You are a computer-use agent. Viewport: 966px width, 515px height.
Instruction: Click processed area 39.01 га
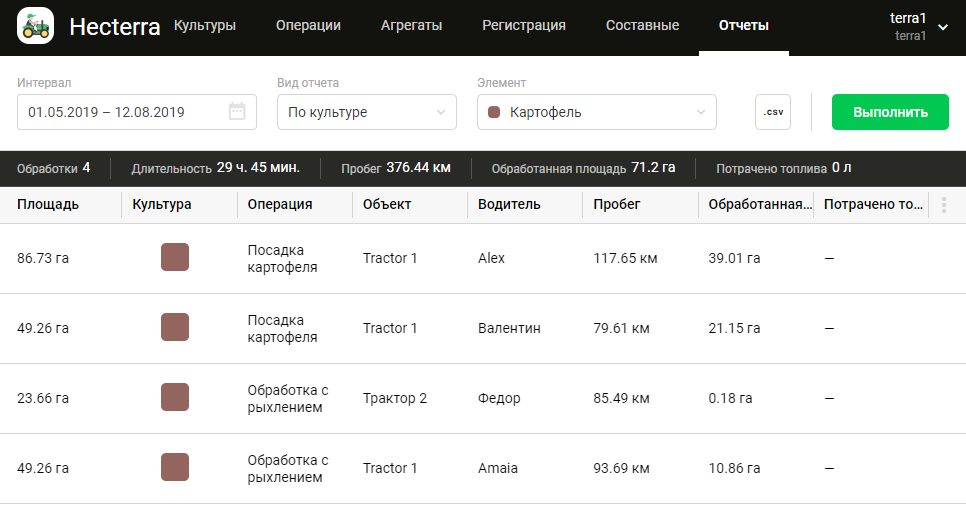(x=734, y=258)
